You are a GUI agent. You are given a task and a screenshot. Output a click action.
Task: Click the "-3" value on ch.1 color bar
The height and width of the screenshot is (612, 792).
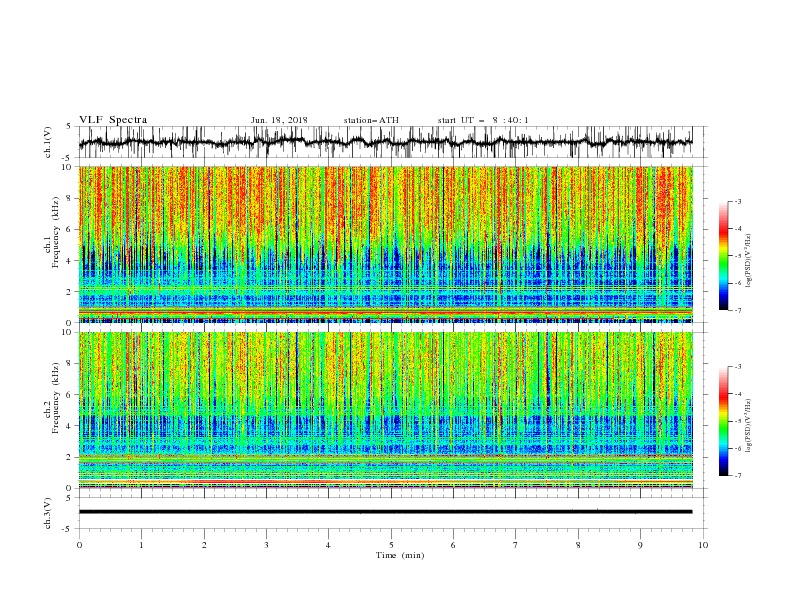738,201
